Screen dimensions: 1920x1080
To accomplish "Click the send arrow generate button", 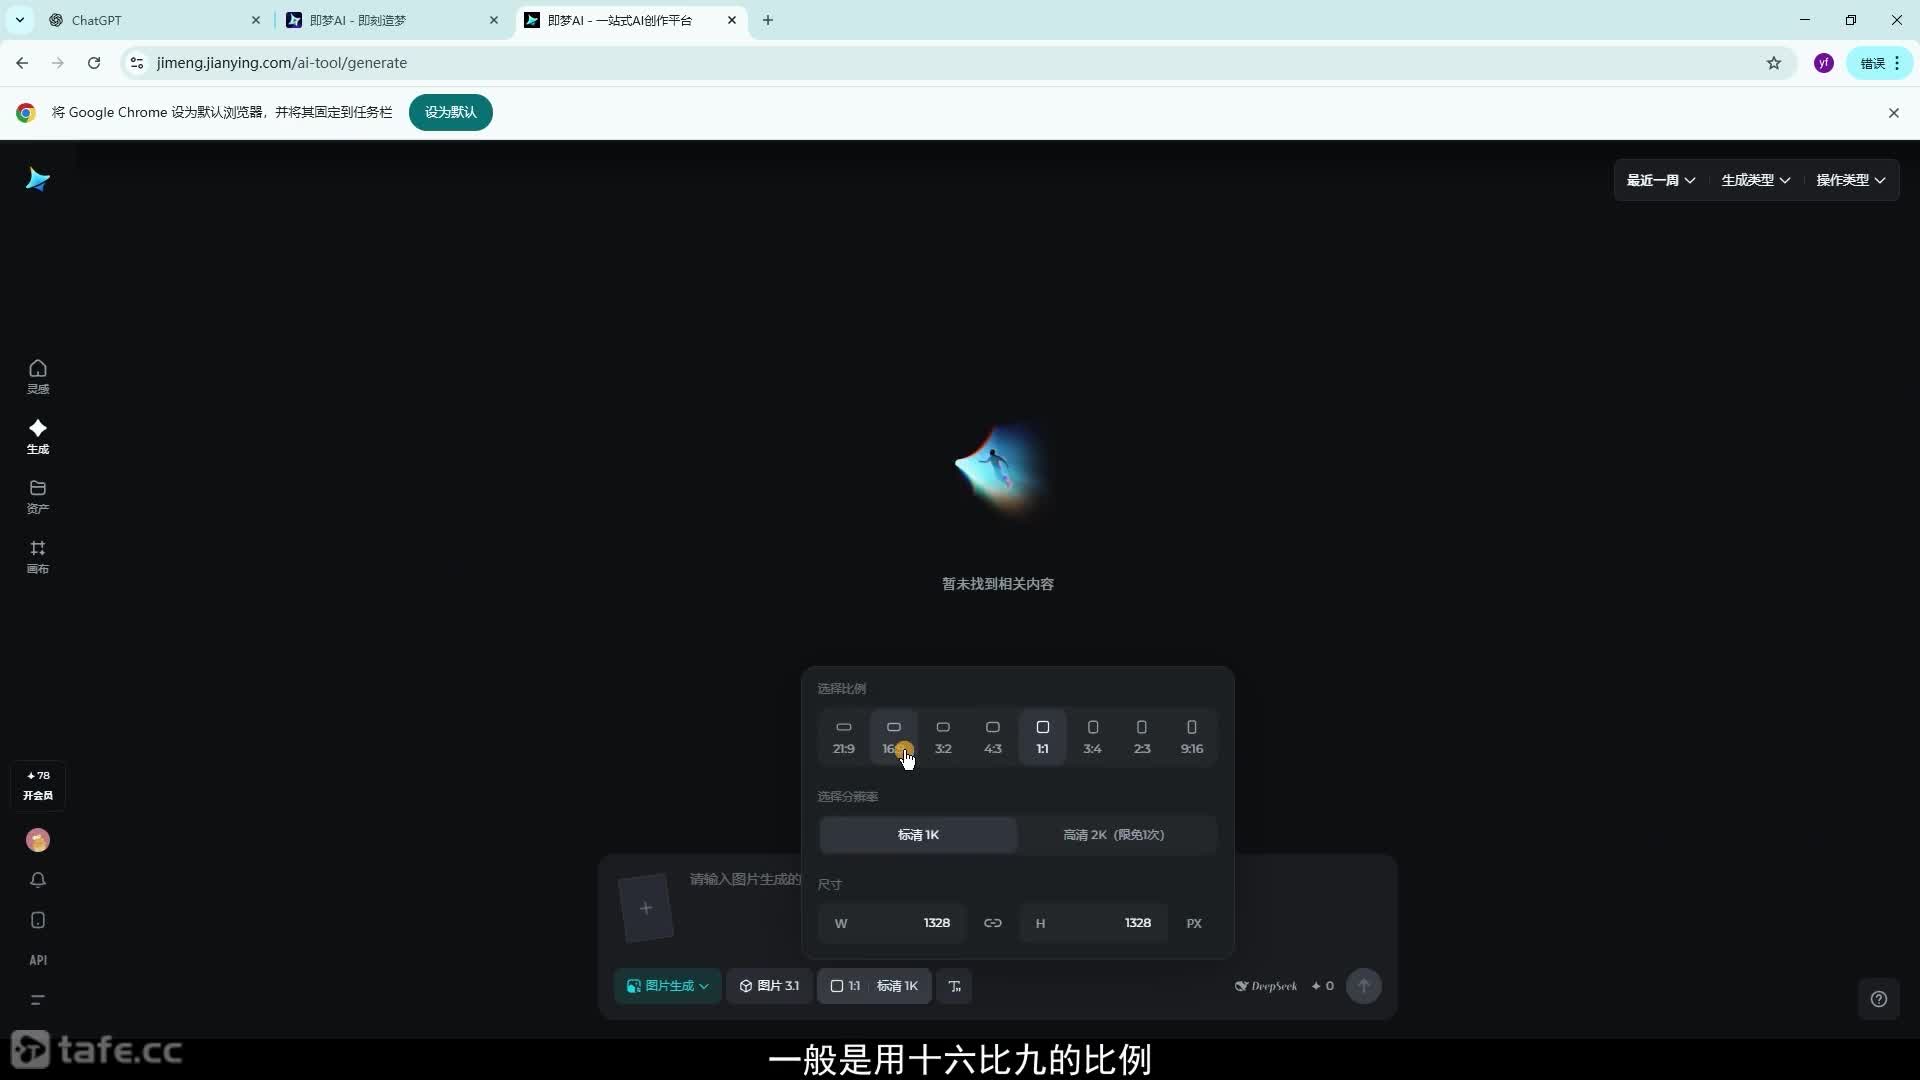I will [1364, 986].
